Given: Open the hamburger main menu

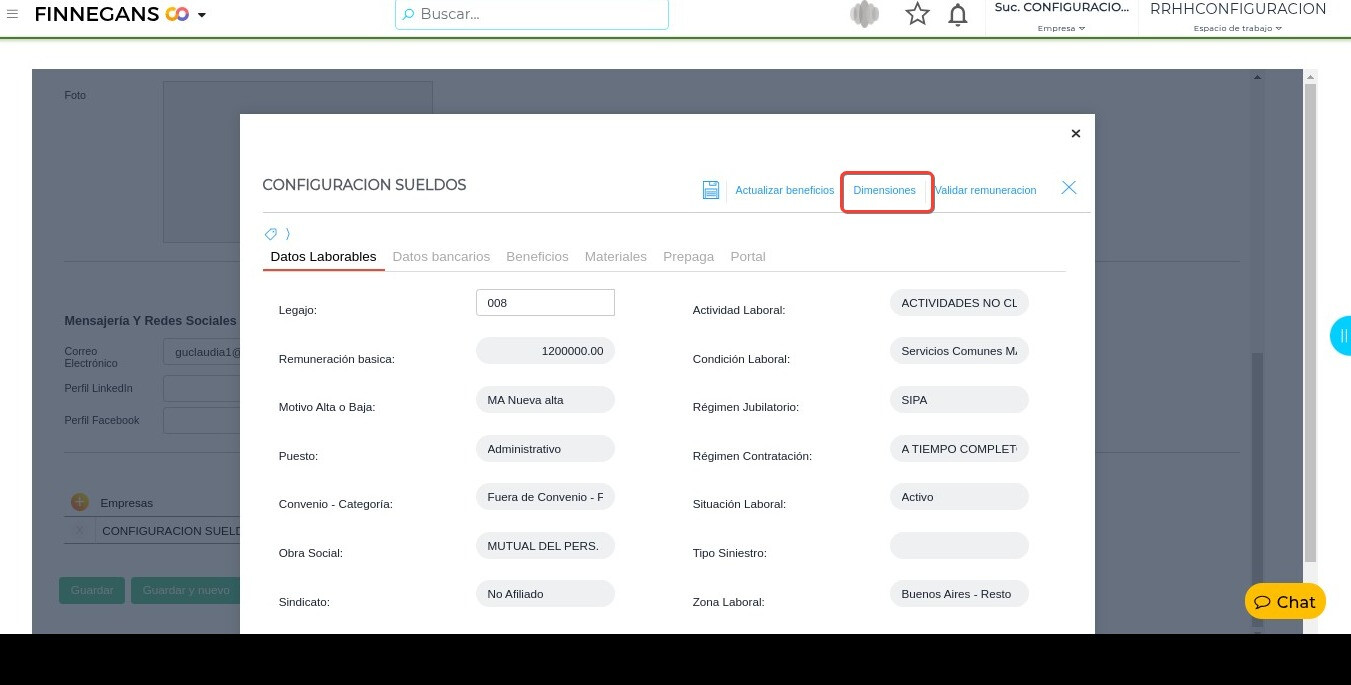Looking at the screenshot, I should pos(12,14).
